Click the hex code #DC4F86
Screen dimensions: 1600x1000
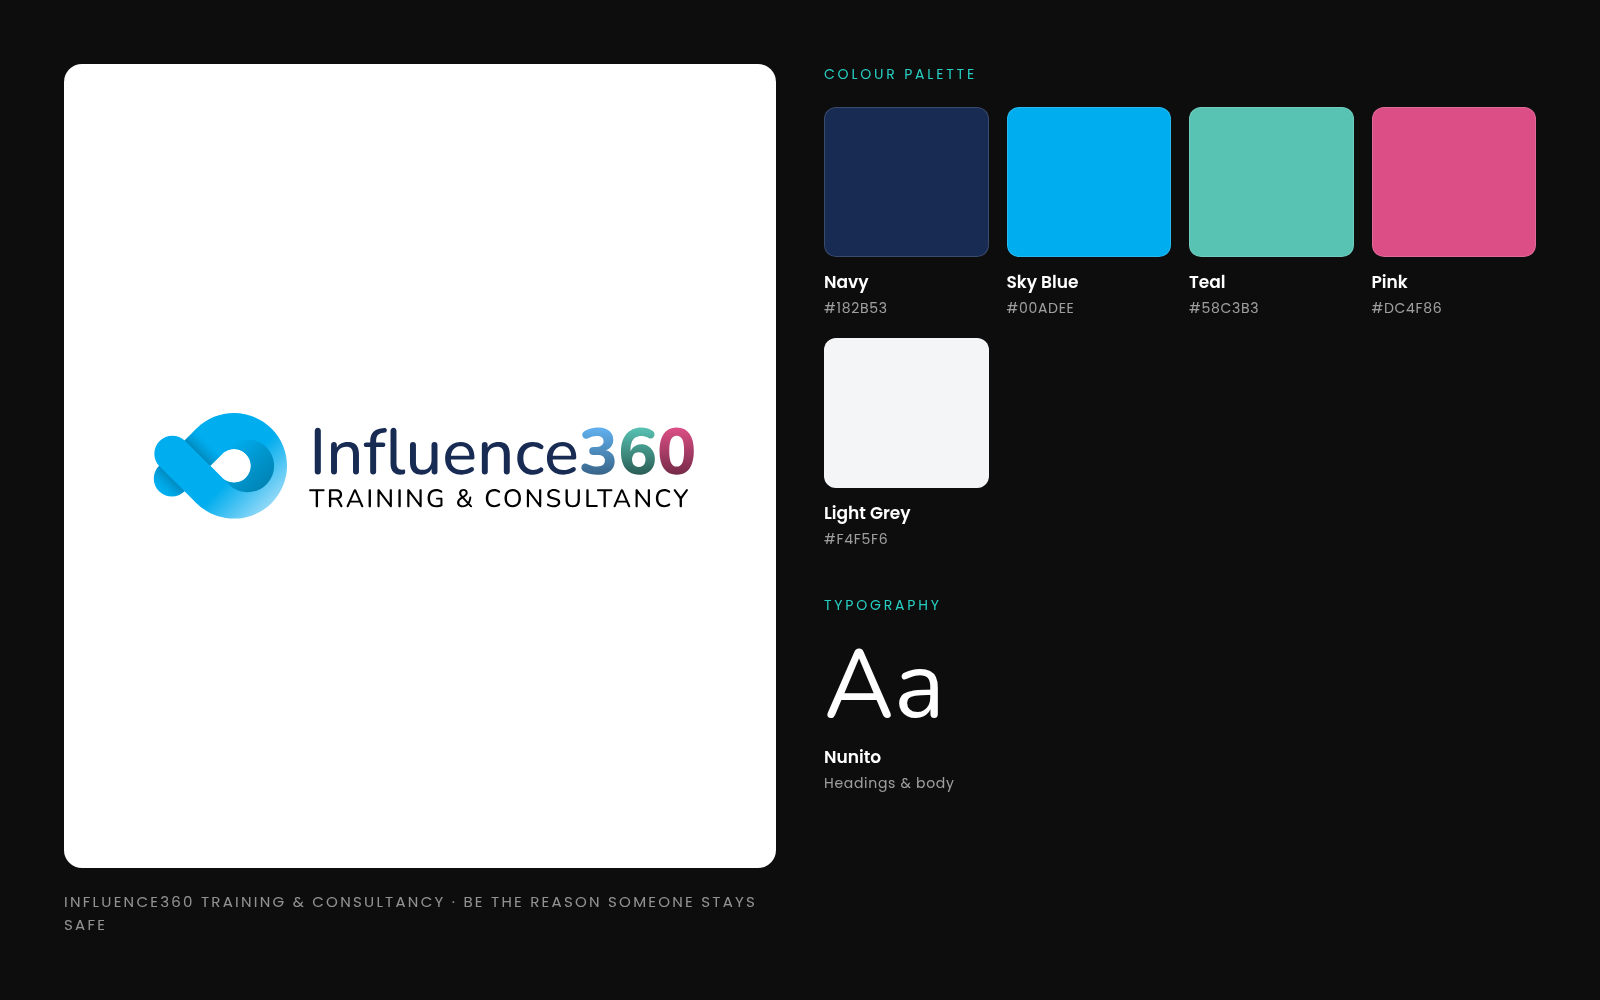point(1407,308)
